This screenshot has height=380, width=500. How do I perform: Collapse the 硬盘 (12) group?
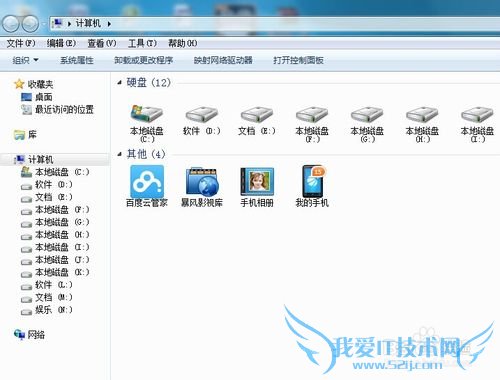[120, 83]
